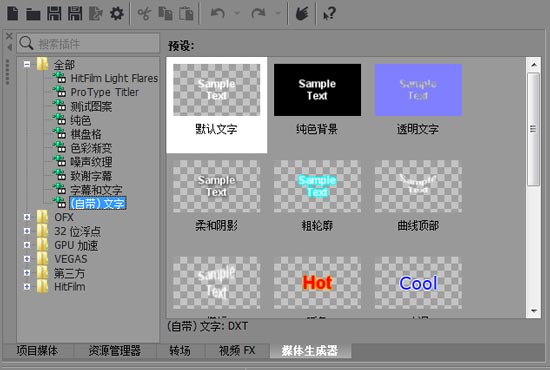Select HitFilm Light Flares plugin

pyautogui.click(x=114, y=78)
